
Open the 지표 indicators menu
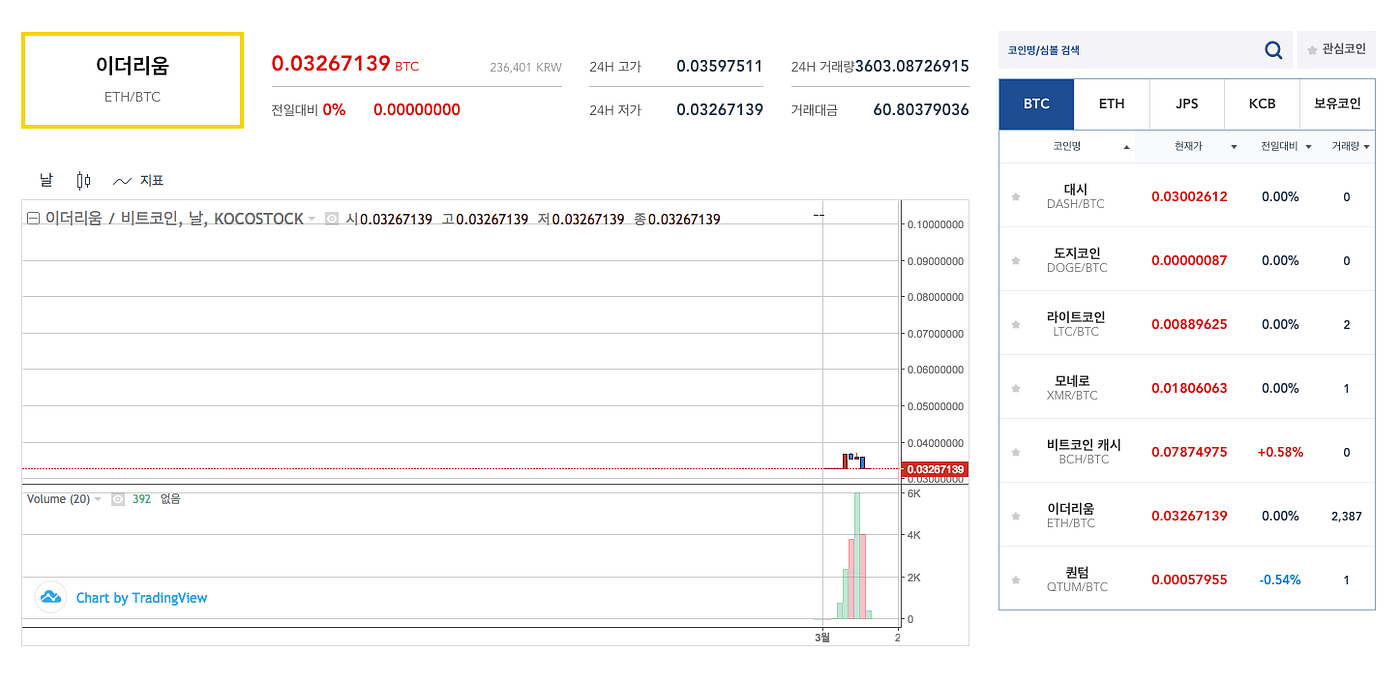[x=138, y=181]
